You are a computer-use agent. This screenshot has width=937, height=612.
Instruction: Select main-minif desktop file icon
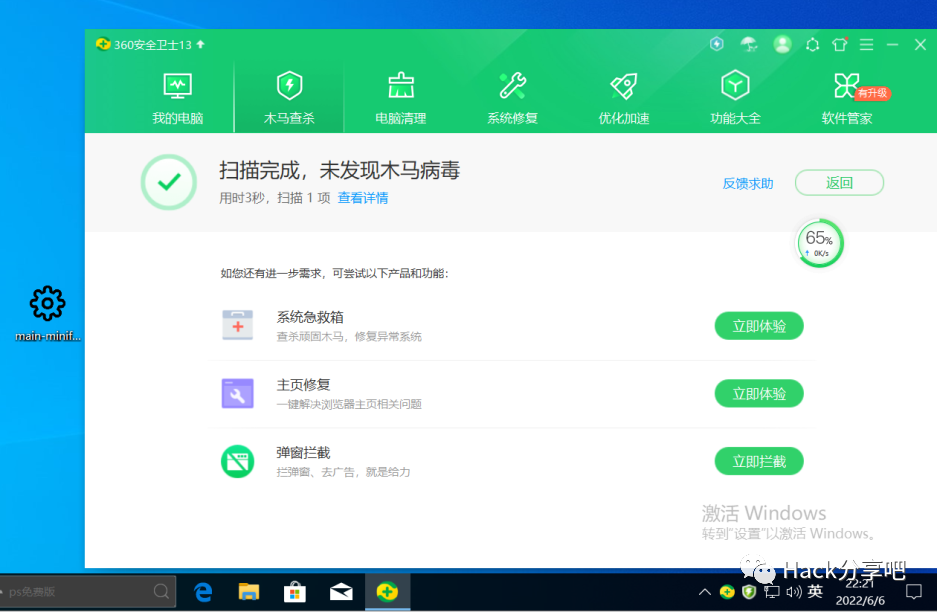coord(47,313)
